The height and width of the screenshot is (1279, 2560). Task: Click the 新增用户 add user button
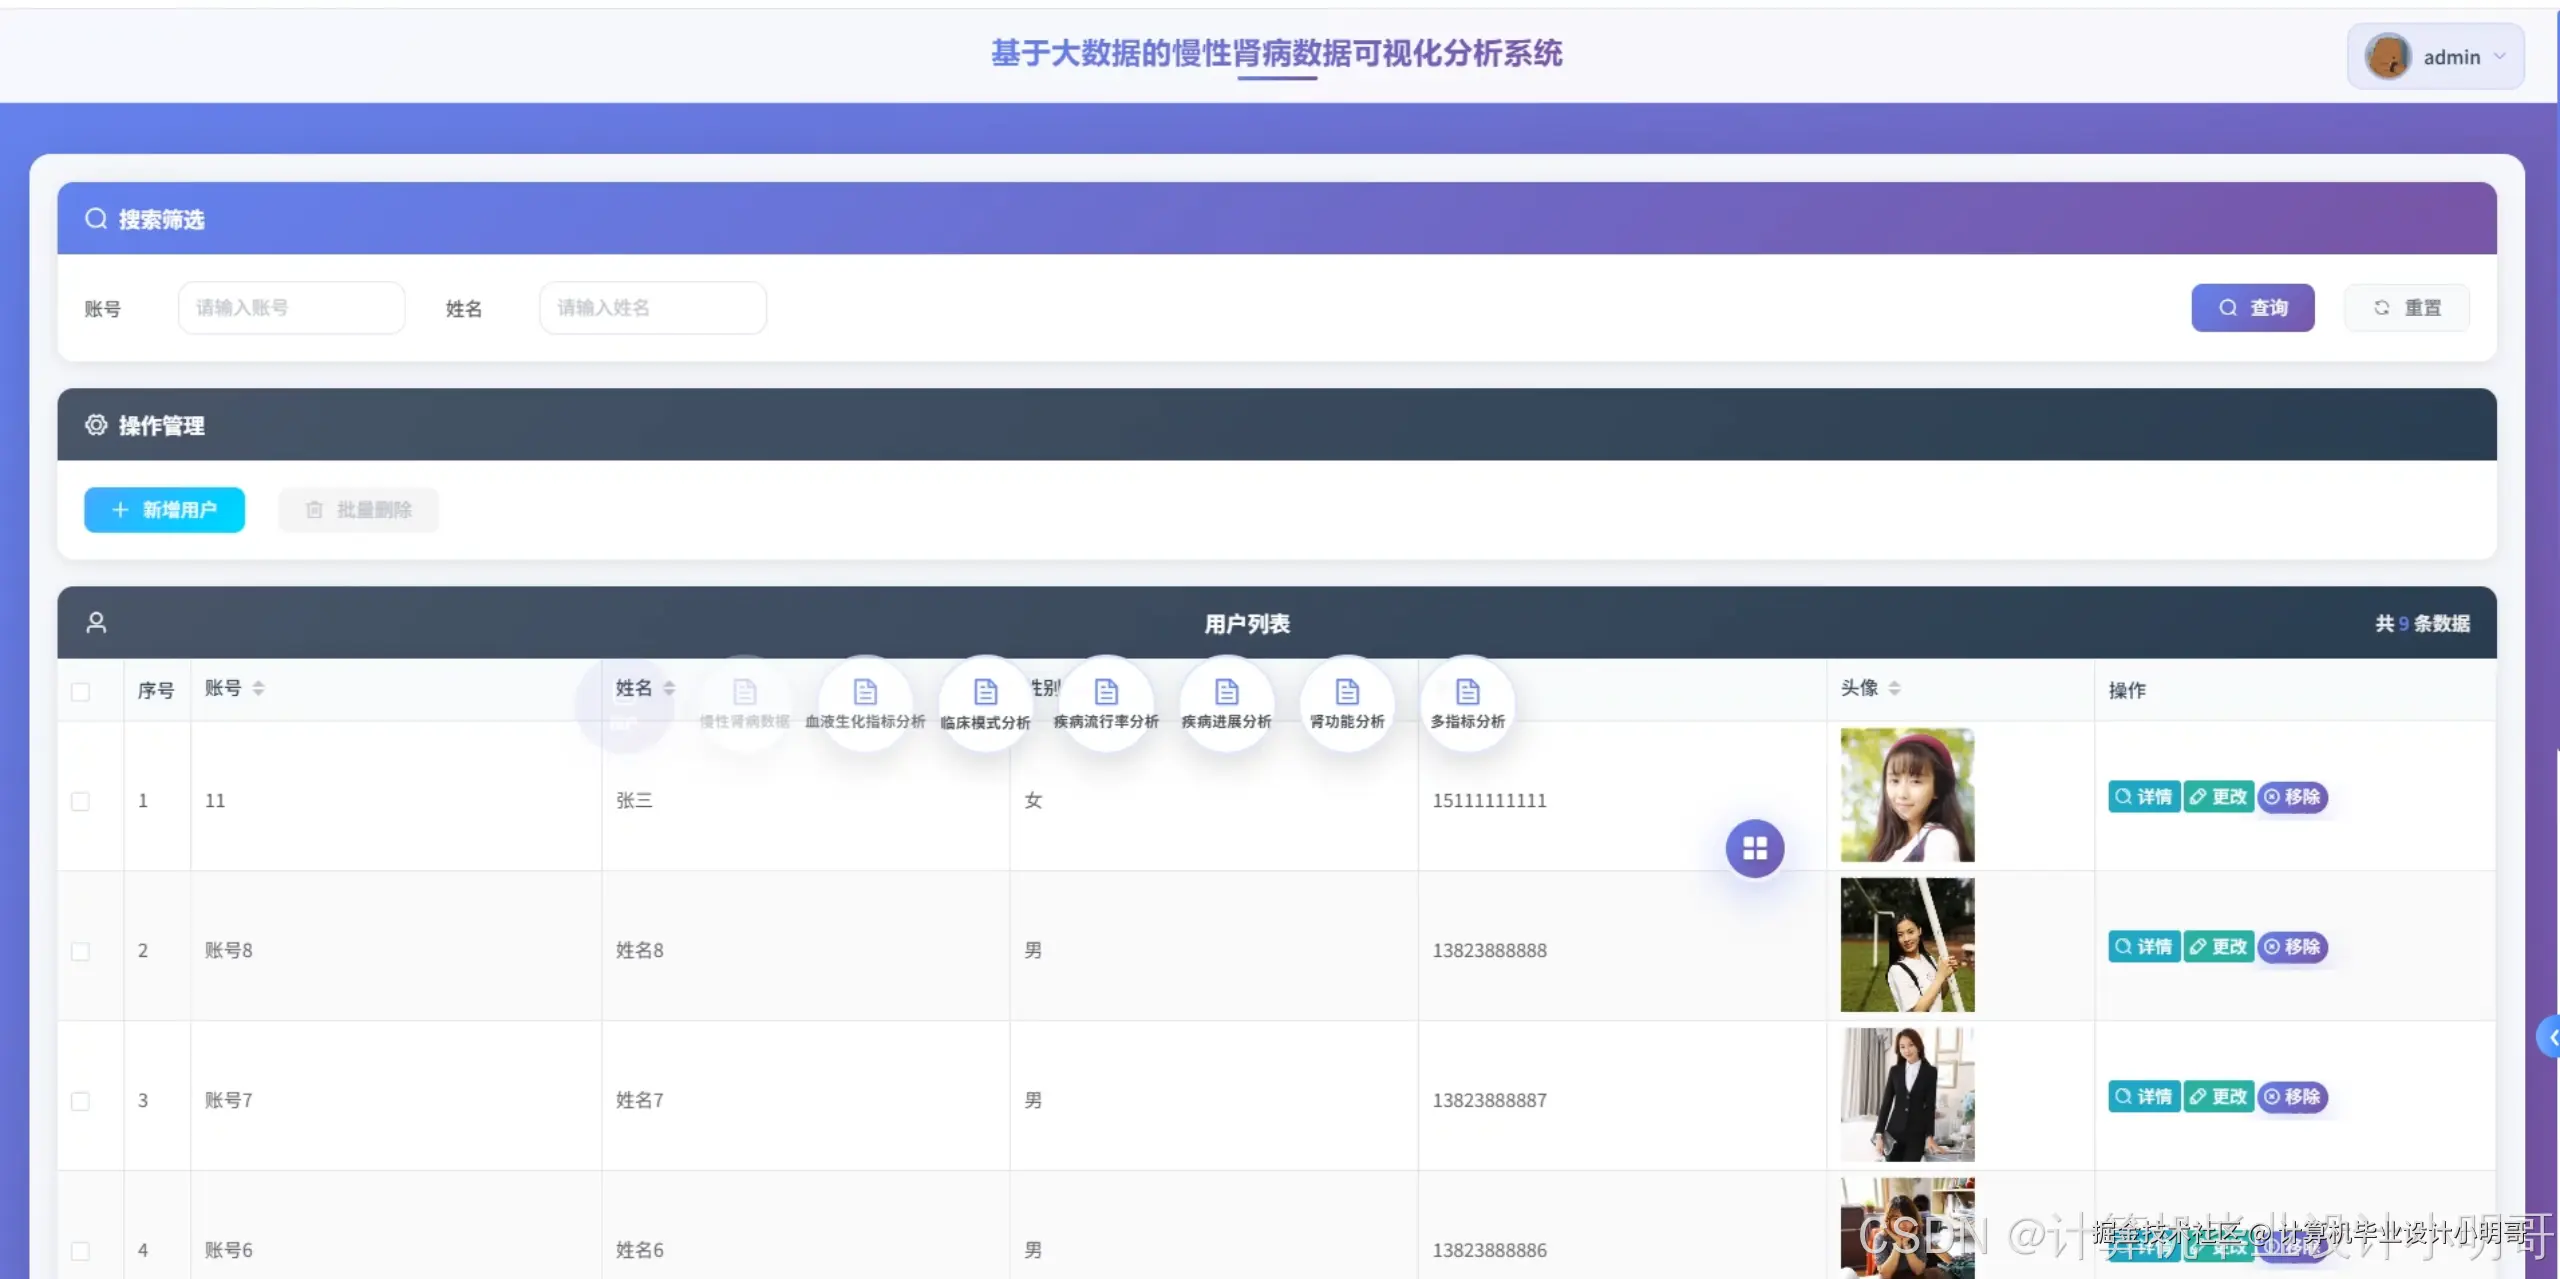(x=164, y=510)
